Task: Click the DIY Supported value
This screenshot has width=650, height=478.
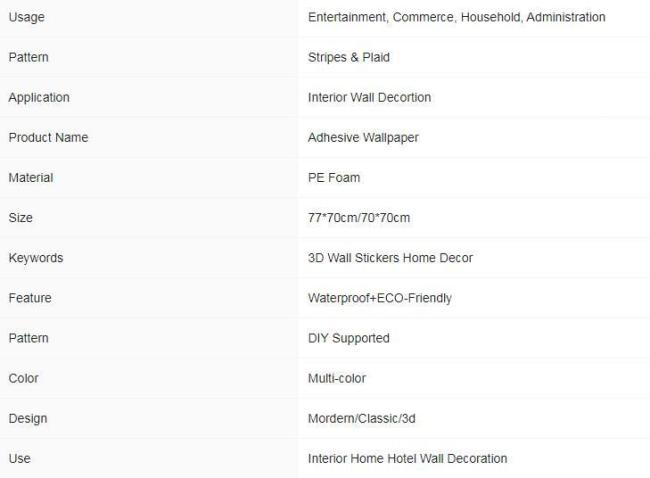Action: tap(349, 339)
